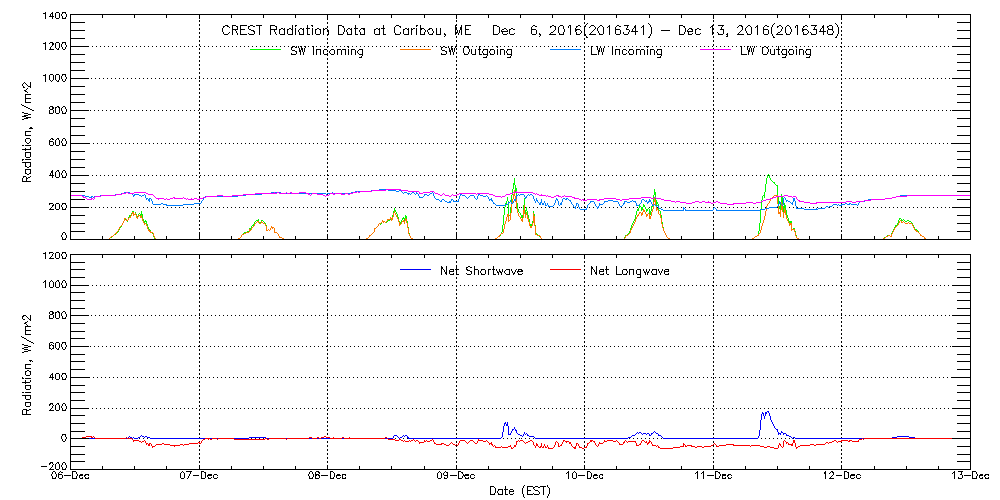Click the '06-Dec' x-axis date label

[70, 476]
